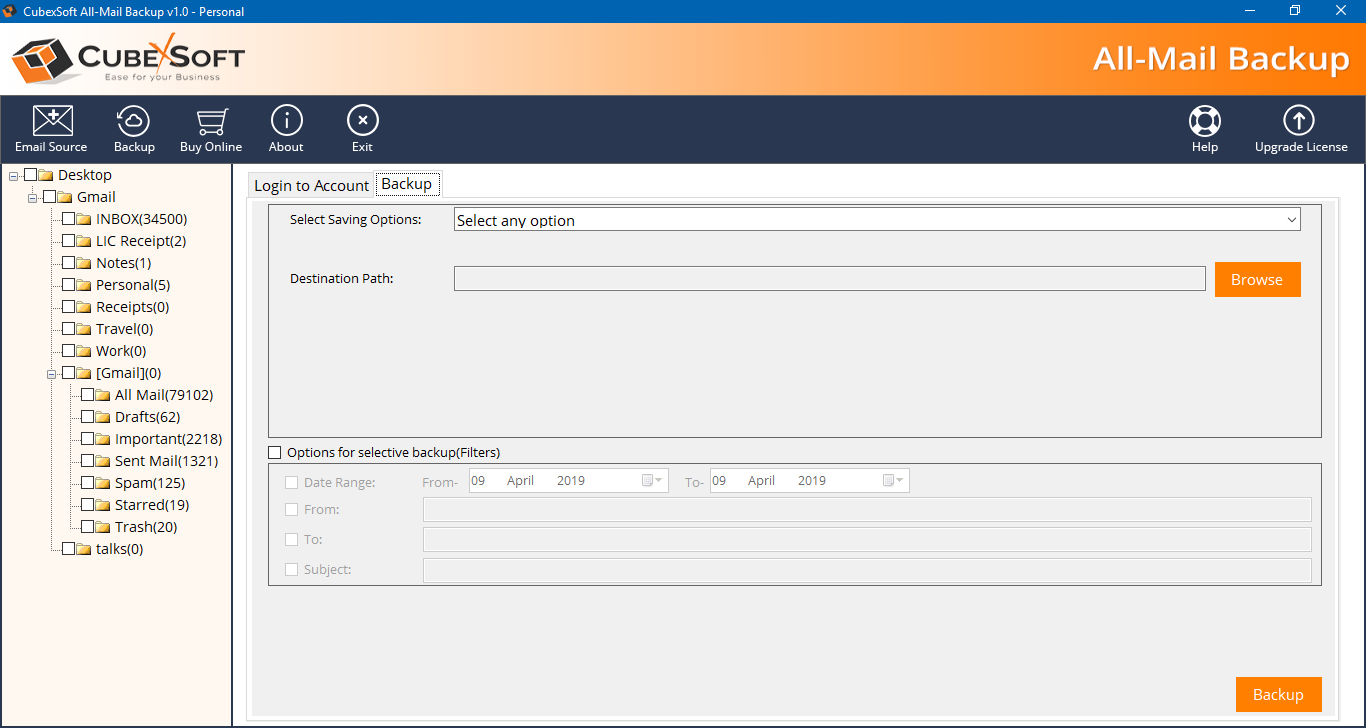Viewport: 1366px width, 728px height.
Task: Select the Backup toolbar icon
Action: pyautogui.click(x=133, y=127)
